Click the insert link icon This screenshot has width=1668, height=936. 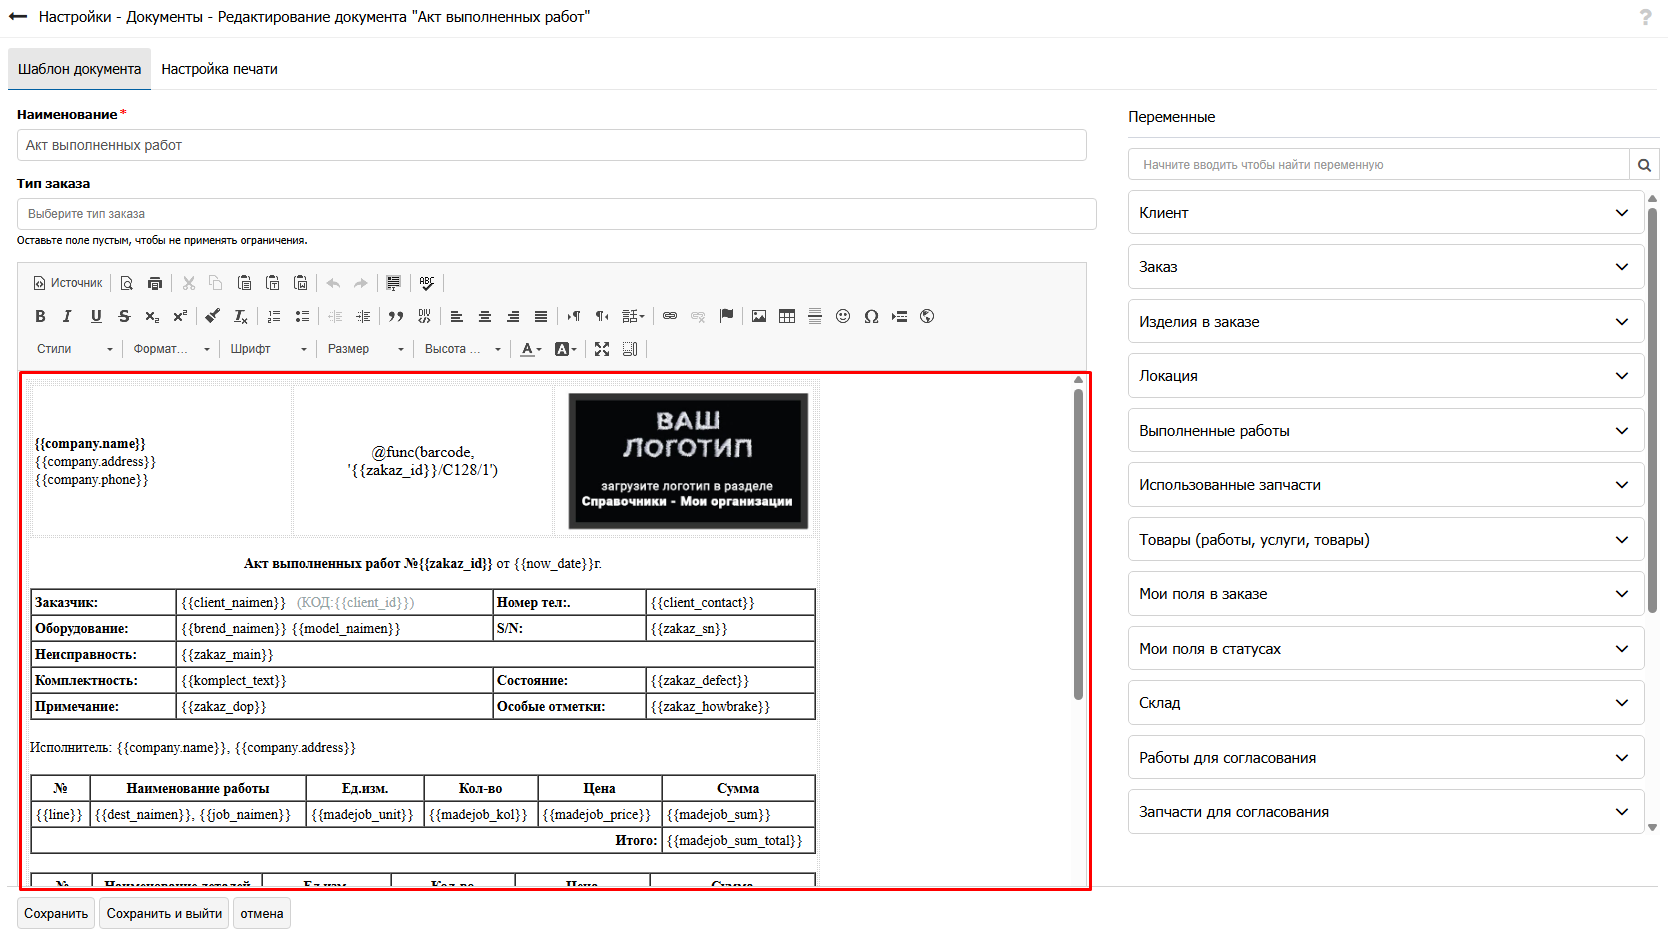coord(670,316)
